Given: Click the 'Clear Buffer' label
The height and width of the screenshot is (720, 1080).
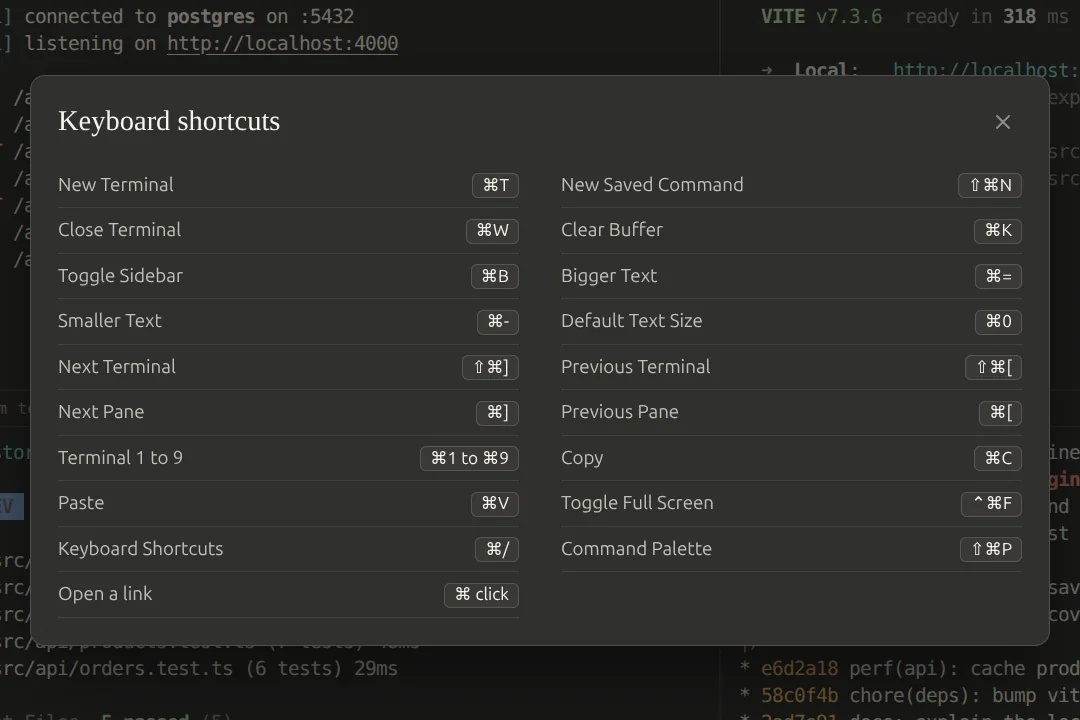Looking at the screenshot, I should [x=612, y=230].
